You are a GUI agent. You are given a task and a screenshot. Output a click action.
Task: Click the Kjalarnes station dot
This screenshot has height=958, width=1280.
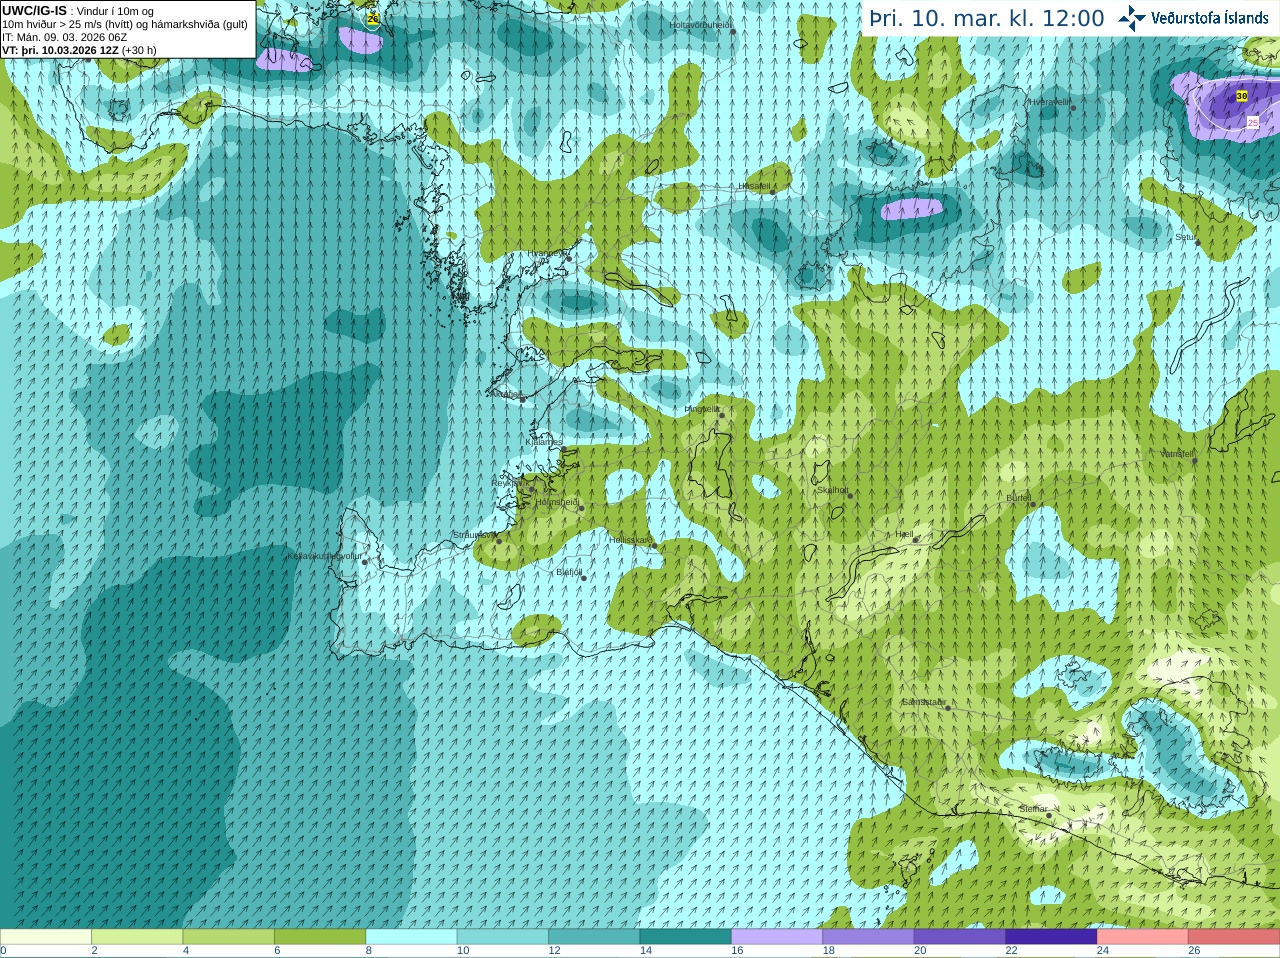(x=563, y=447)
